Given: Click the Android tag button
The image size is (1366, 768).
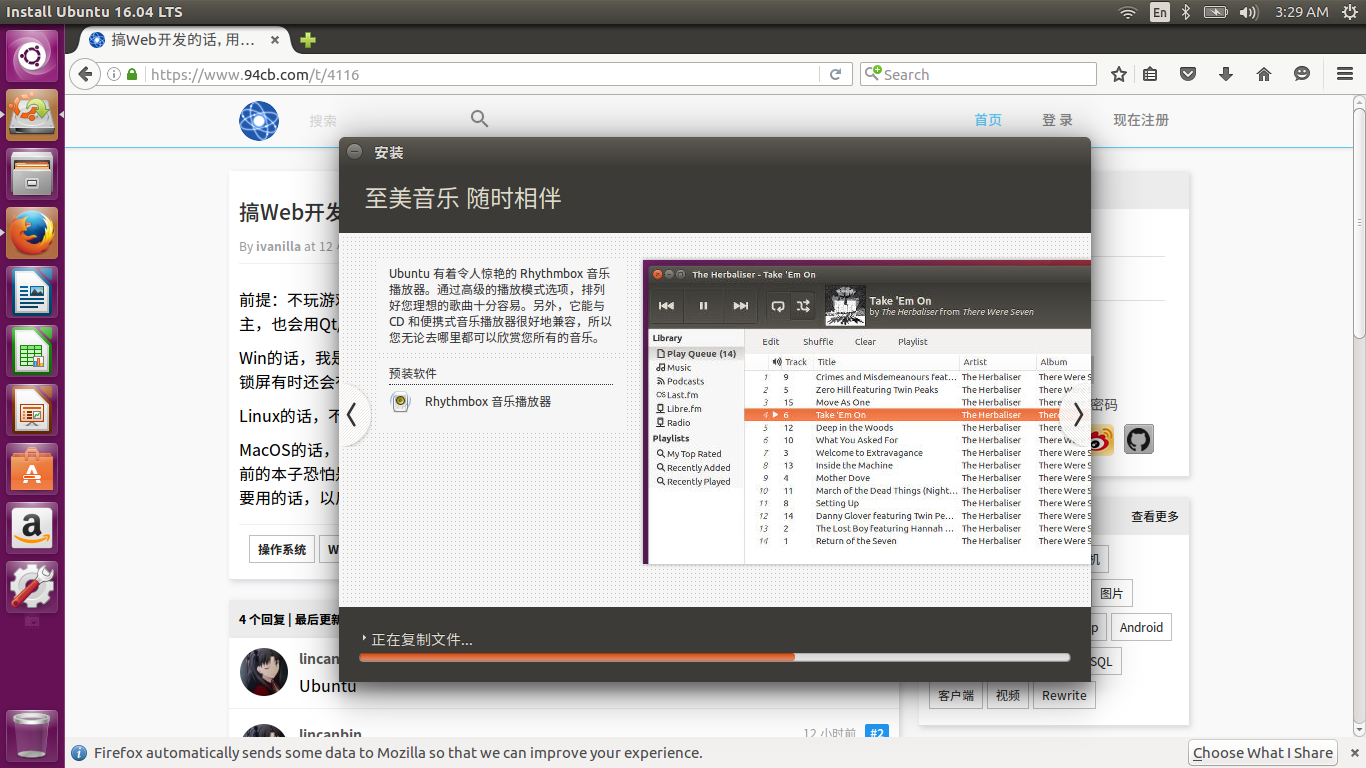Looking at the screenshot, I should 1141,627.
